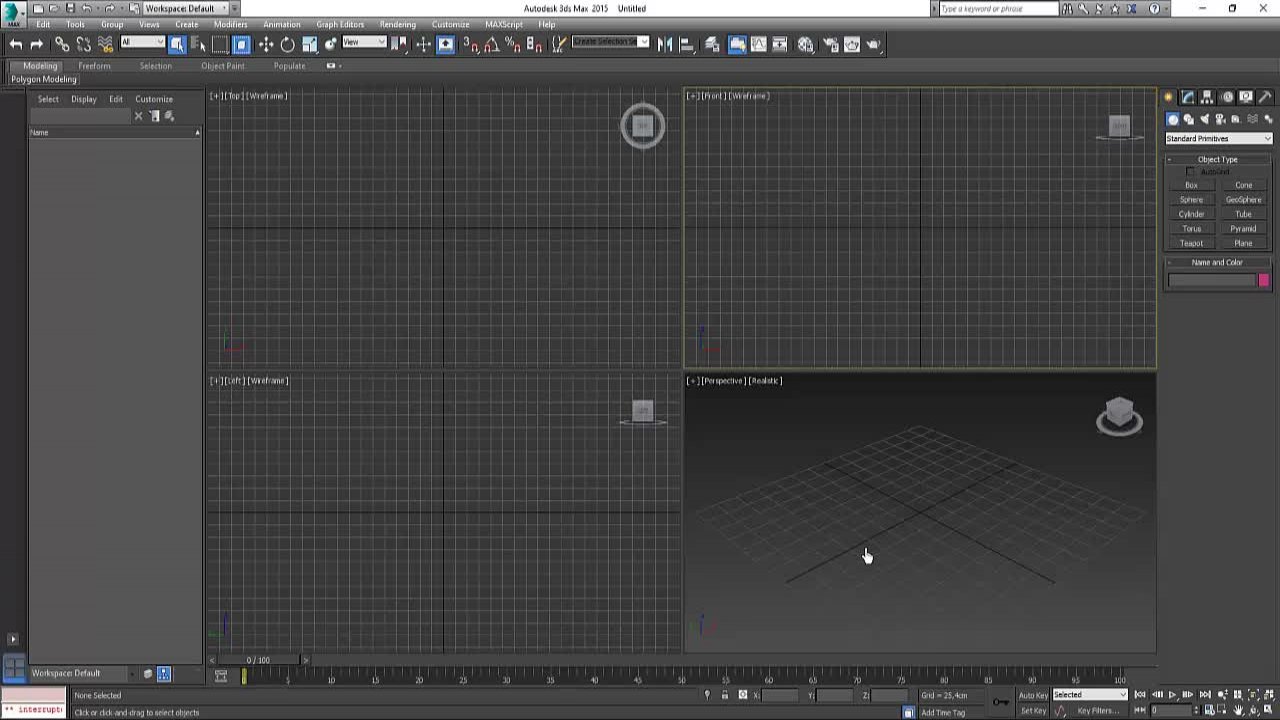The image size is (1280, 720).
Task: Open the selection filter 'All' dropdown
Action: (x=142, y=42)
